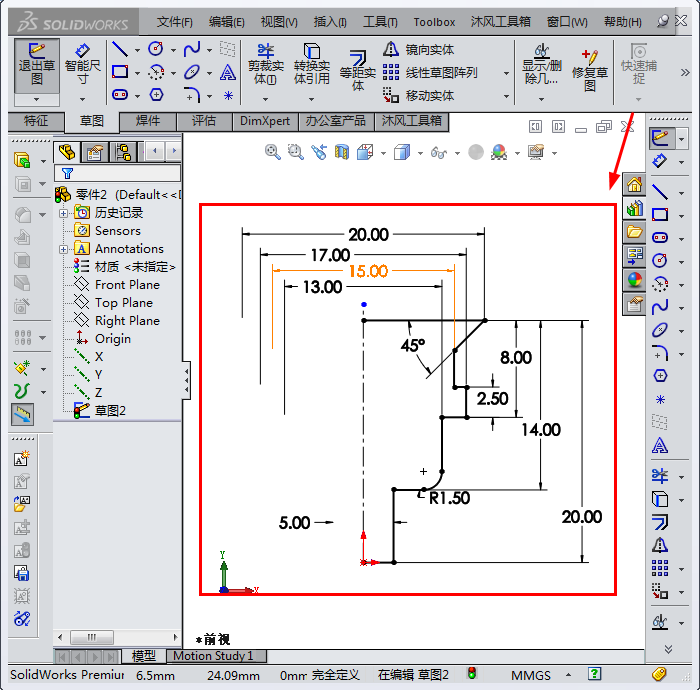Click the Zoom to Fit magnifier icon

tap(272, 152)
